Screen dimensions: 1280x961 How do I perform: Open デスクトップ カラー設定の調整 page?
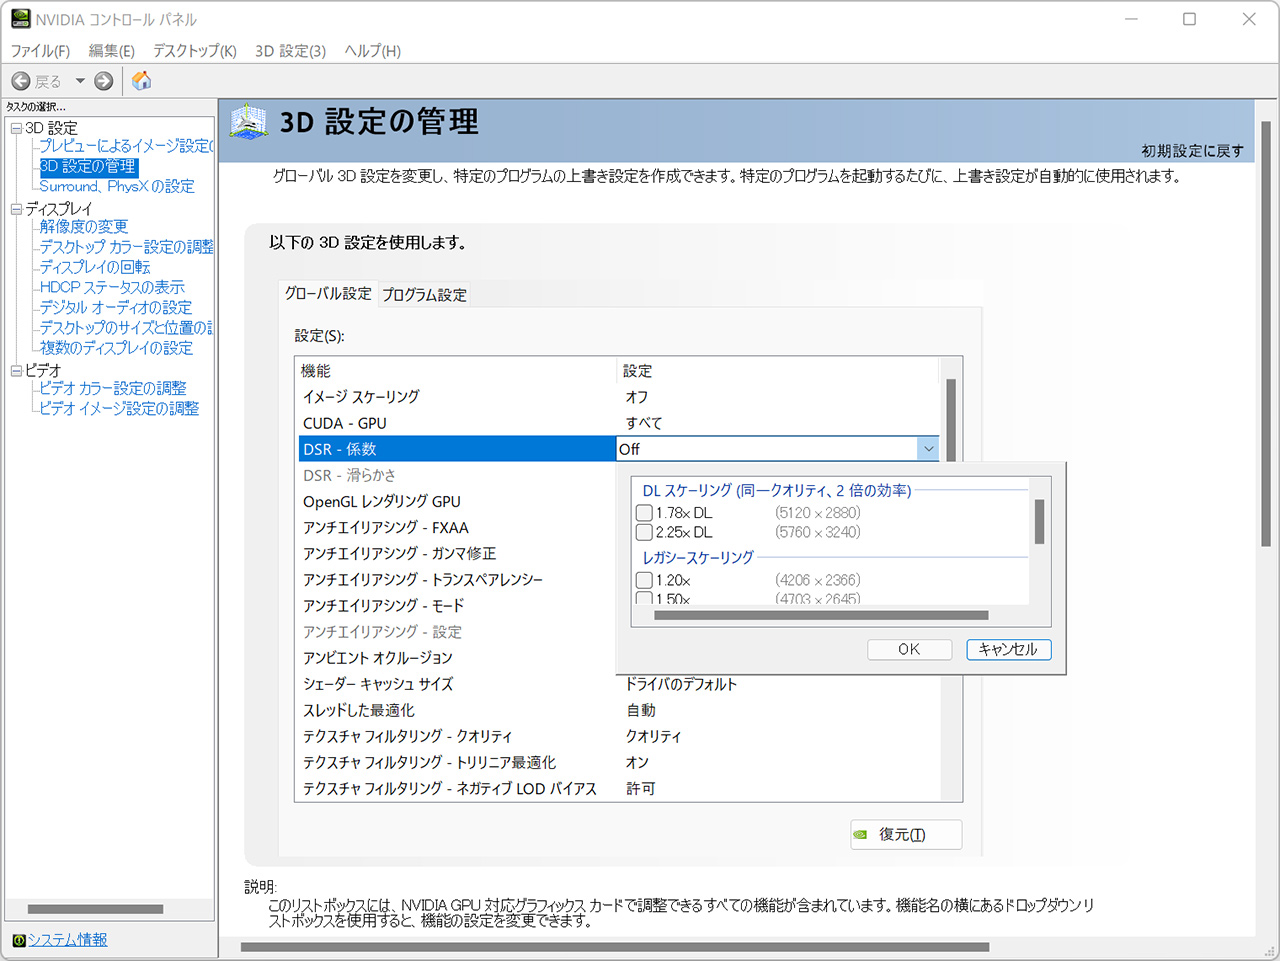click(127, 247)
